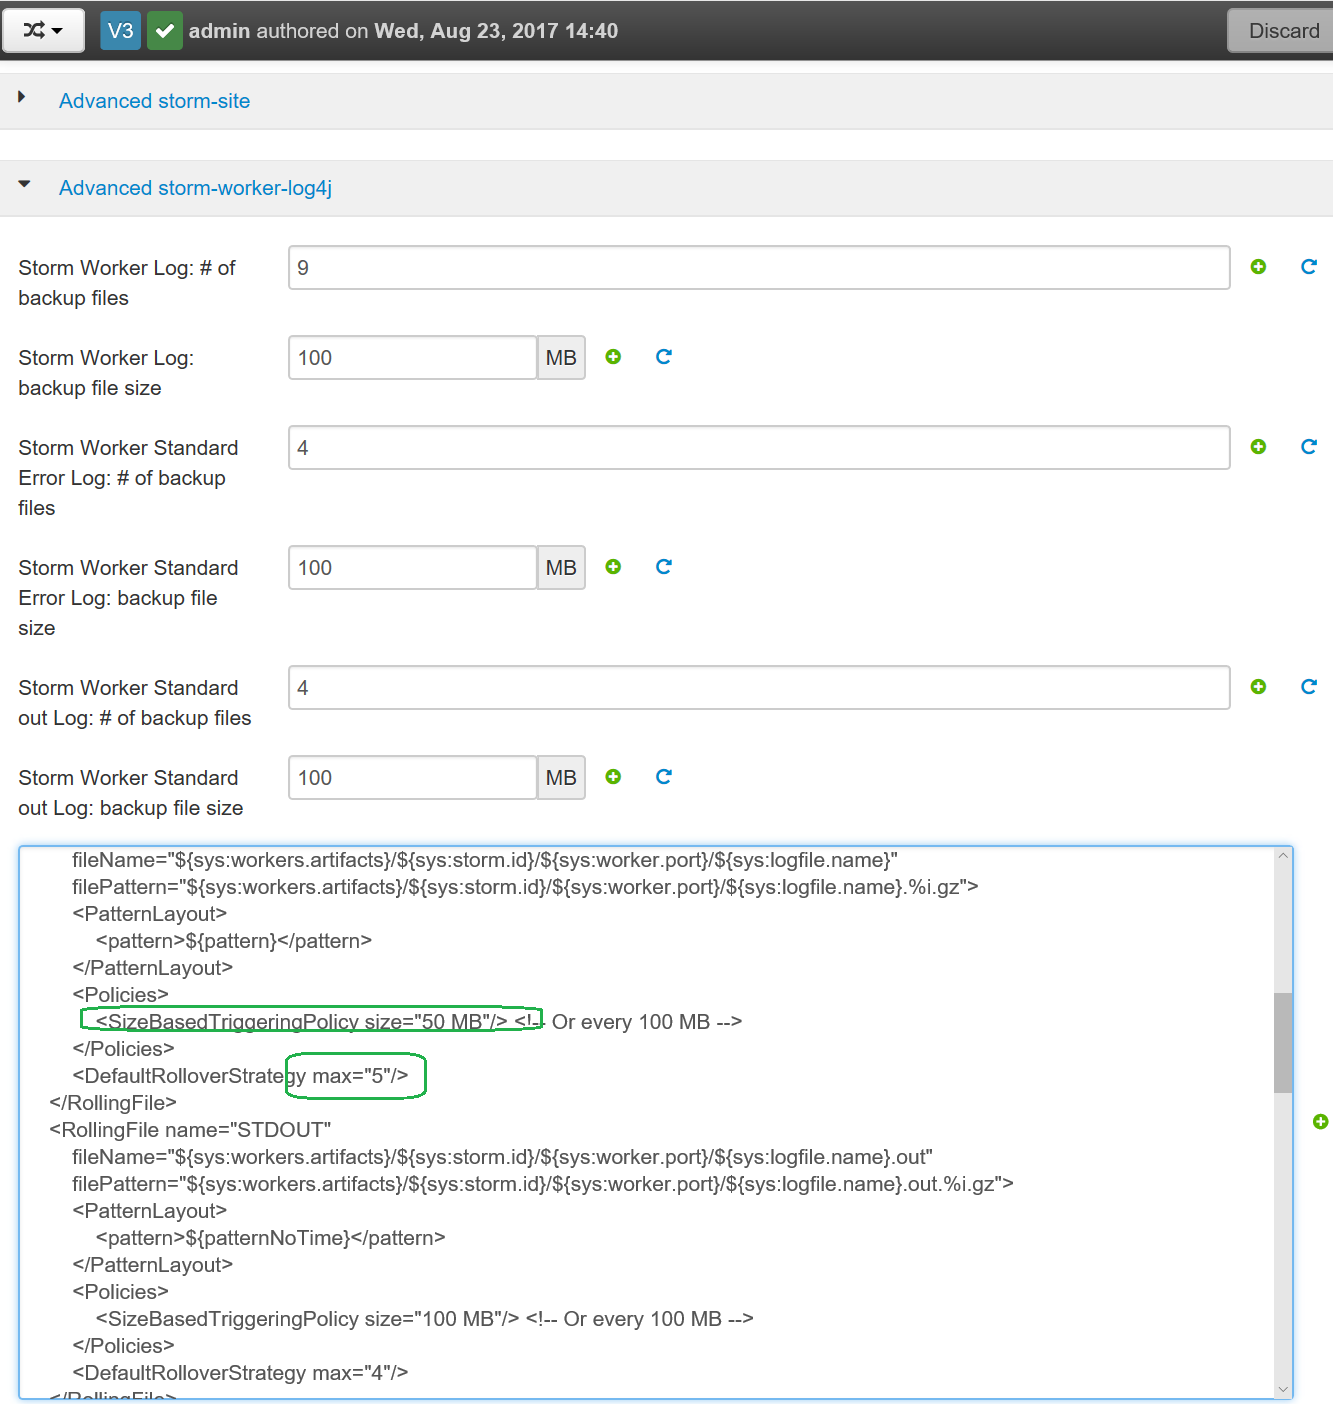This screenshot has width=1333, height=1408.
Task: Click undo arrow for Standard Error Log backup files count
Action: 1308,447
